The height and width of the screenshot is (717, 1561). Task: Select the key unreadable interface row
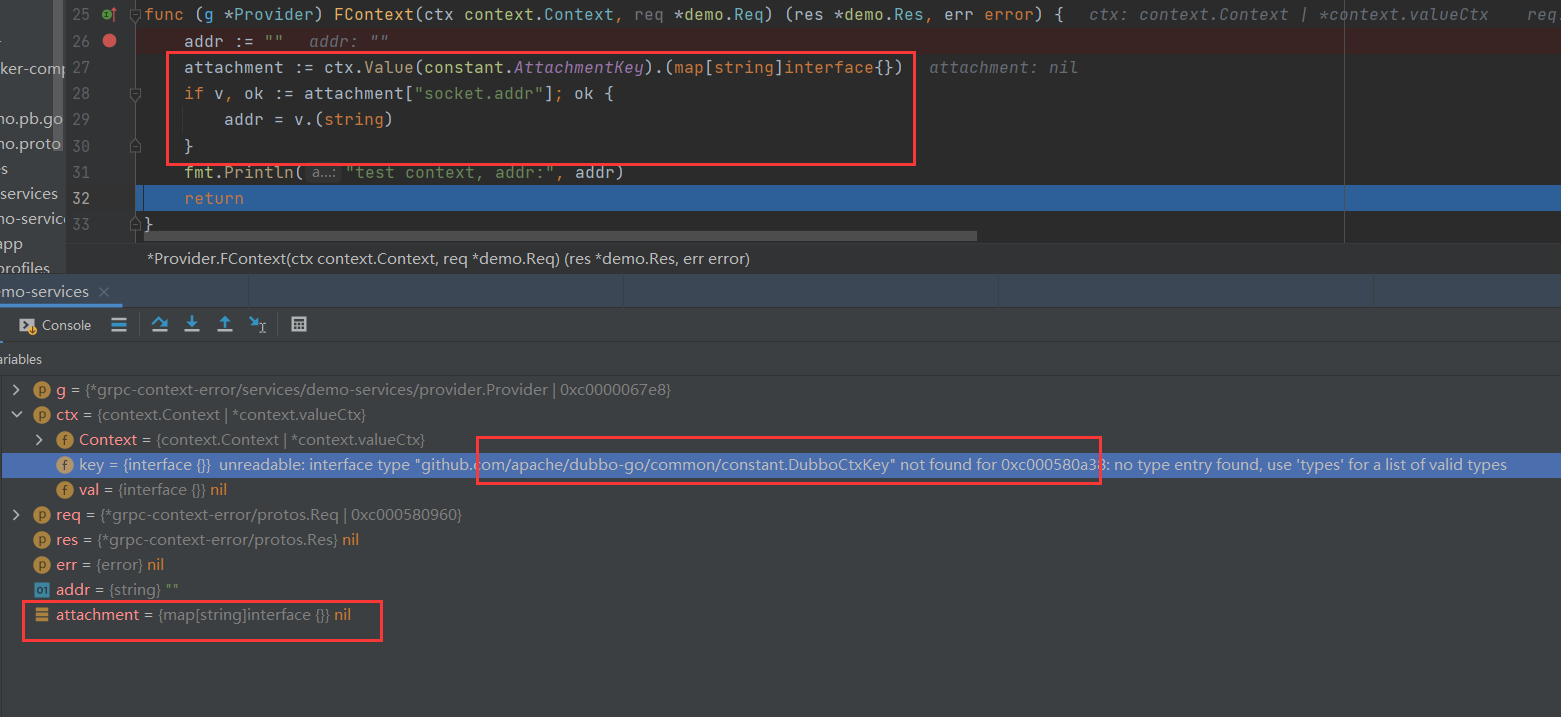(780, 465)
